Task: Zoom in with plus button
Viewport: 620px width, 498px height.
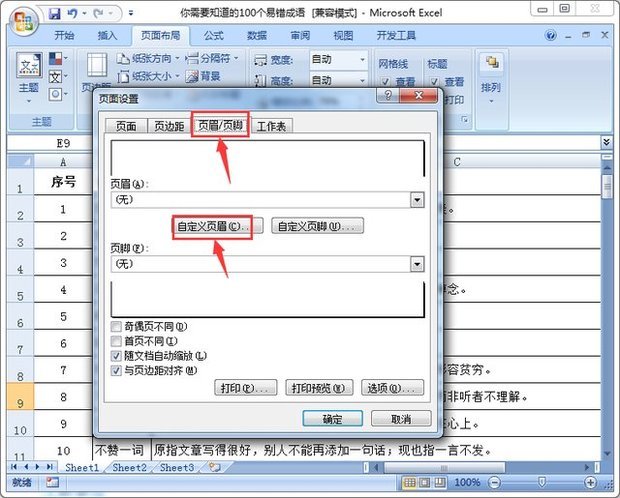Action: [590, 483]
